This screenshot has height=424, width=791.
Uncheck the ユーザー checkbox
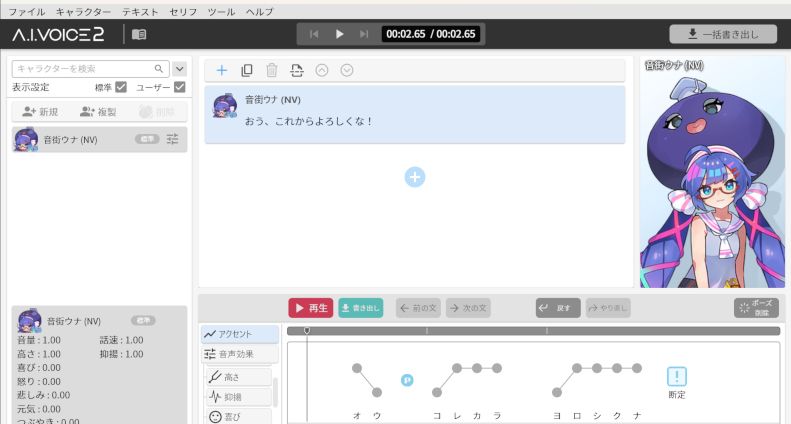[180, 87]
